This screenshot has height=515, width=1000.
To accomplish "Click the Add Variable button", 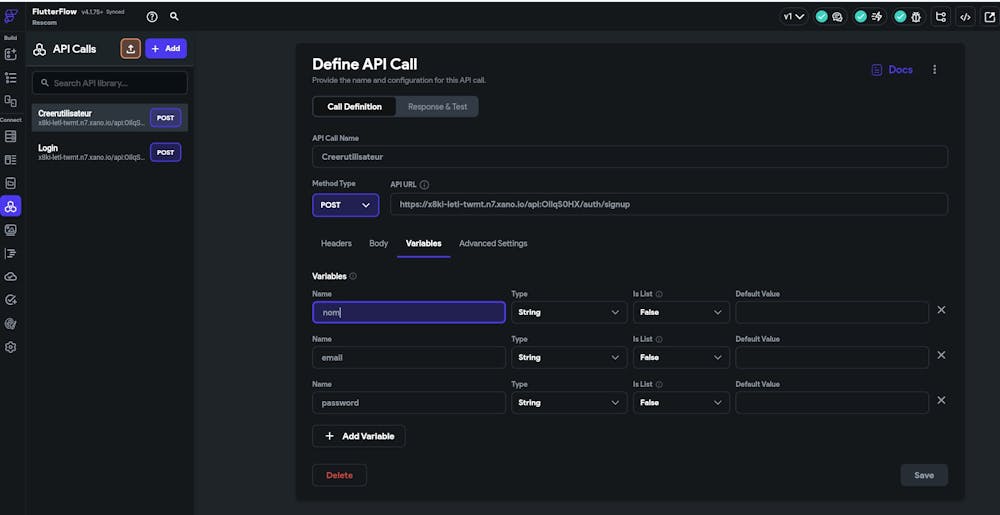I will click(x=359, y=436).
